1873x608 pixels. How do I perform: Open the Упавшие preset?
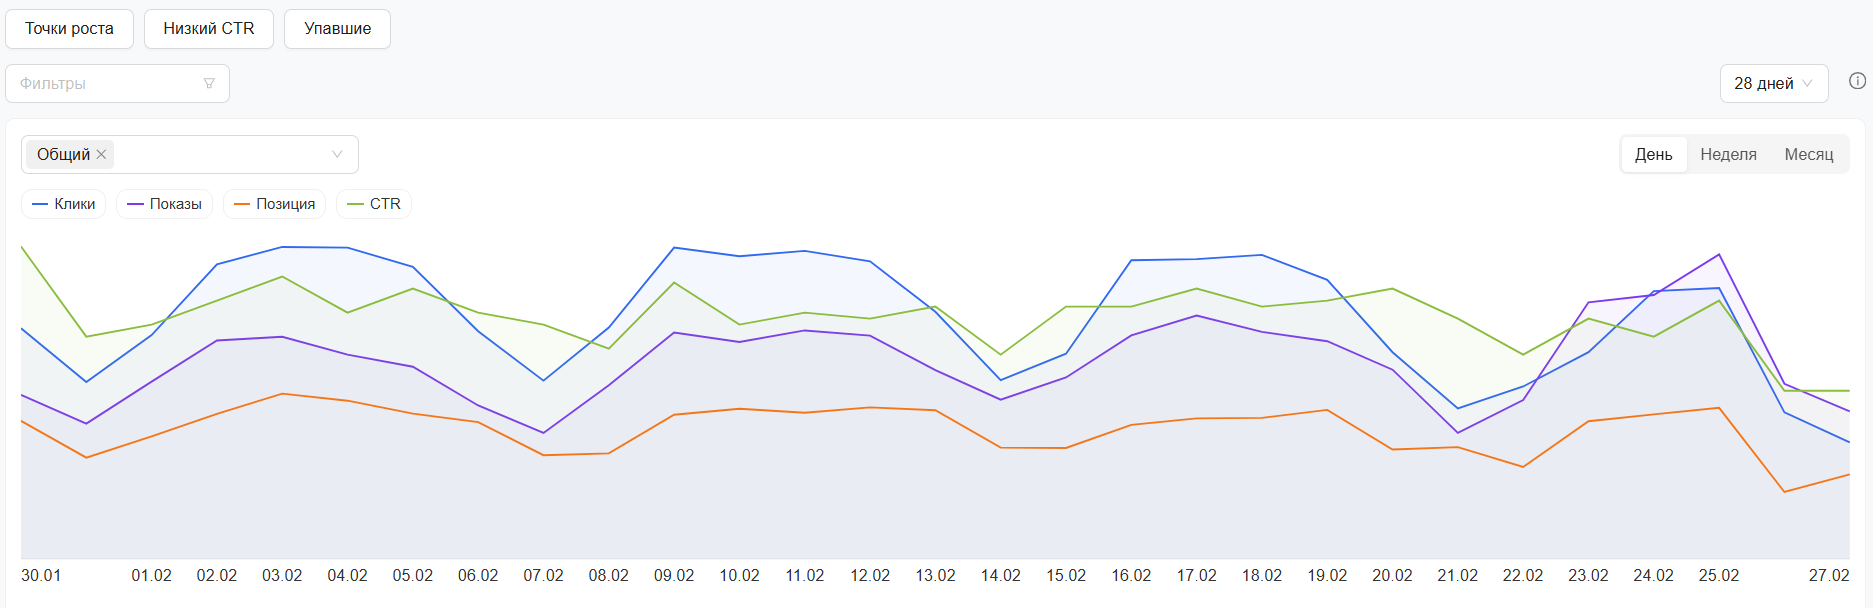(x=337, y=29)
